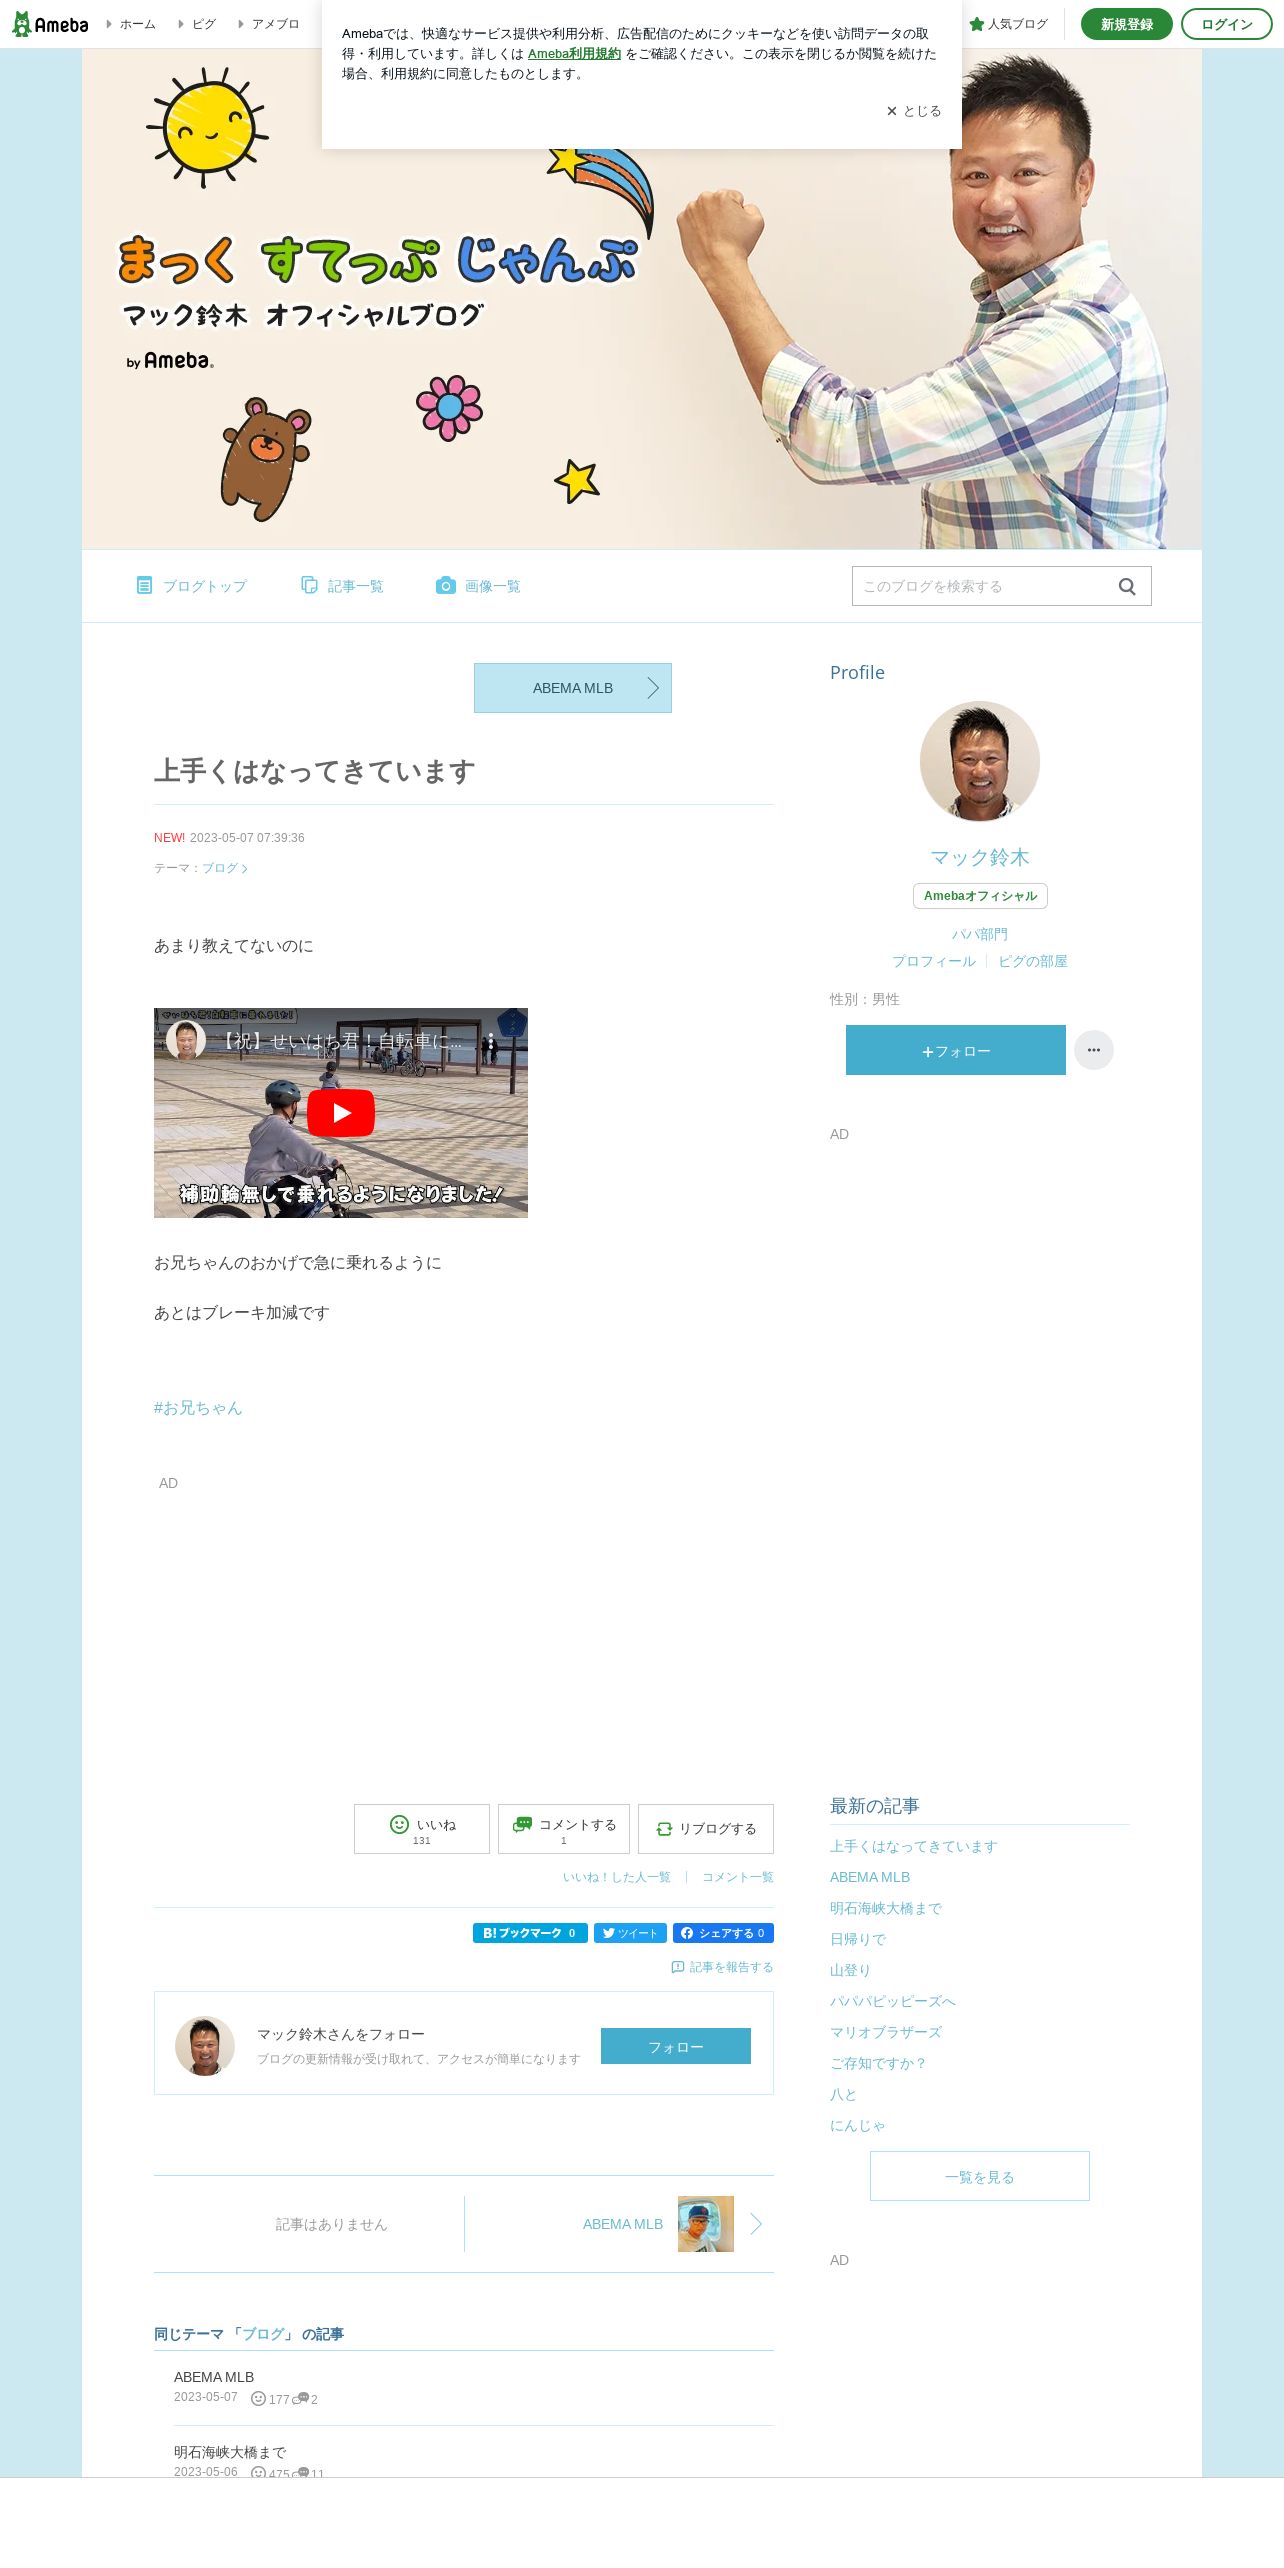Click the article title 上手くはなってきています

coord(315,771)
